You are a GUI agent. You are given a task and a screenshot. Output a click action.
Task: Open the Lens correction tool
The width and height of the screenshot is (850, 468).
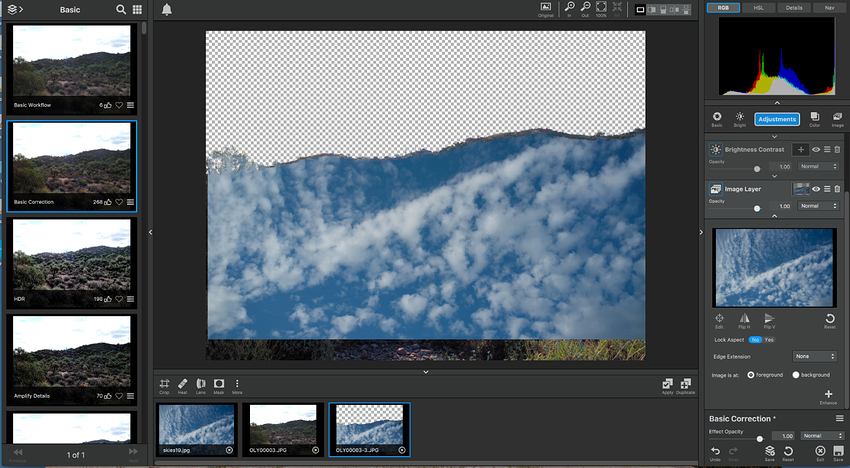tap(200, 384)
